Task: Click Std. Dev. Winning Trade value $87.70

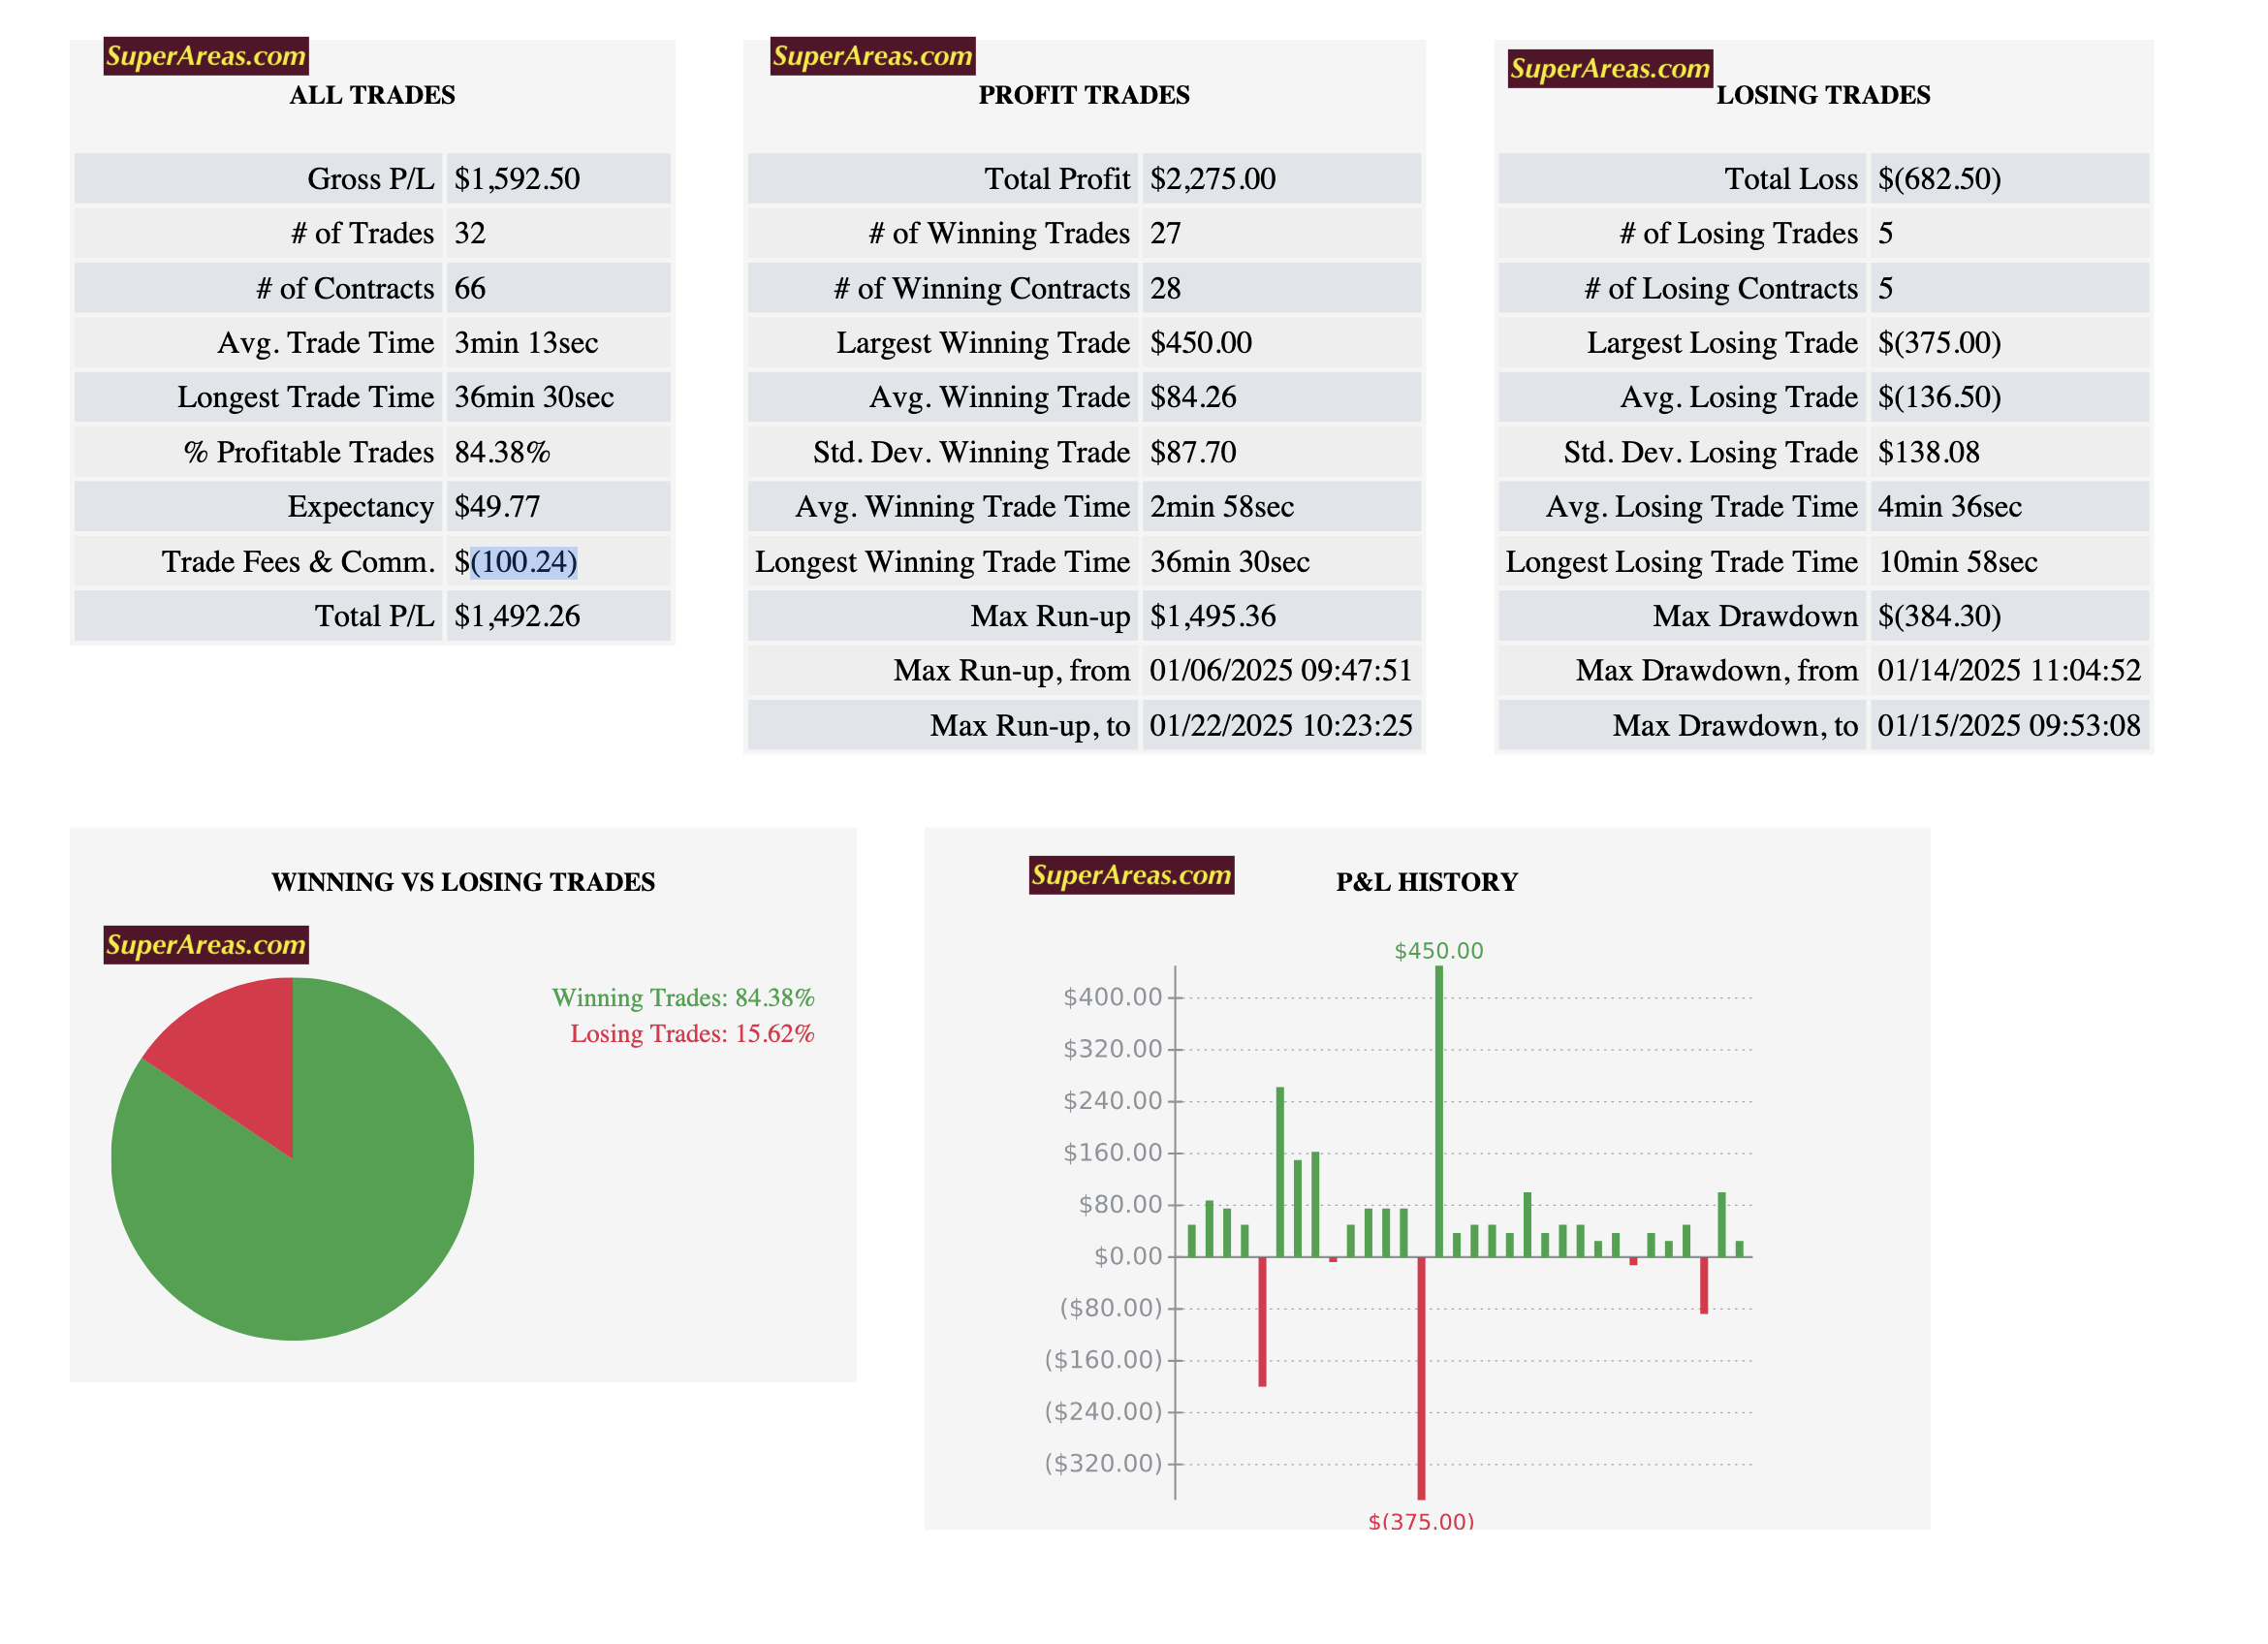Action: point(1193,452)
